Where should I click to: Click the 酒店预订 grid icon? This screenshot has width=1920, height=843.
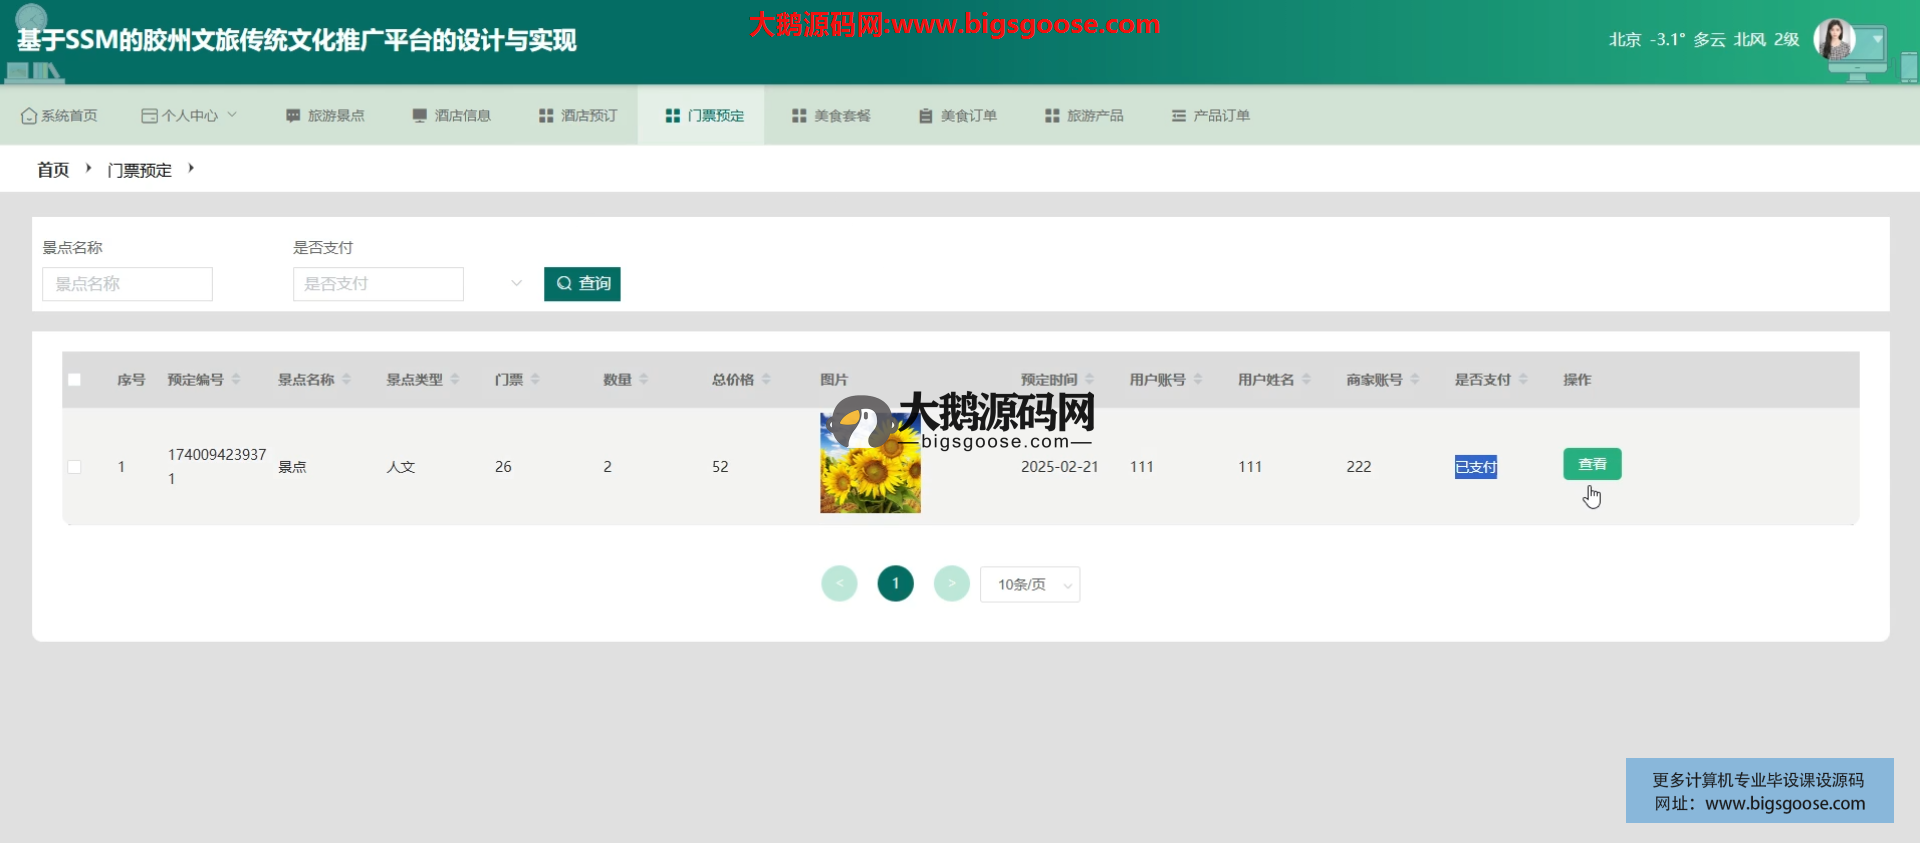pyautogui.click(x=546, y=116)
